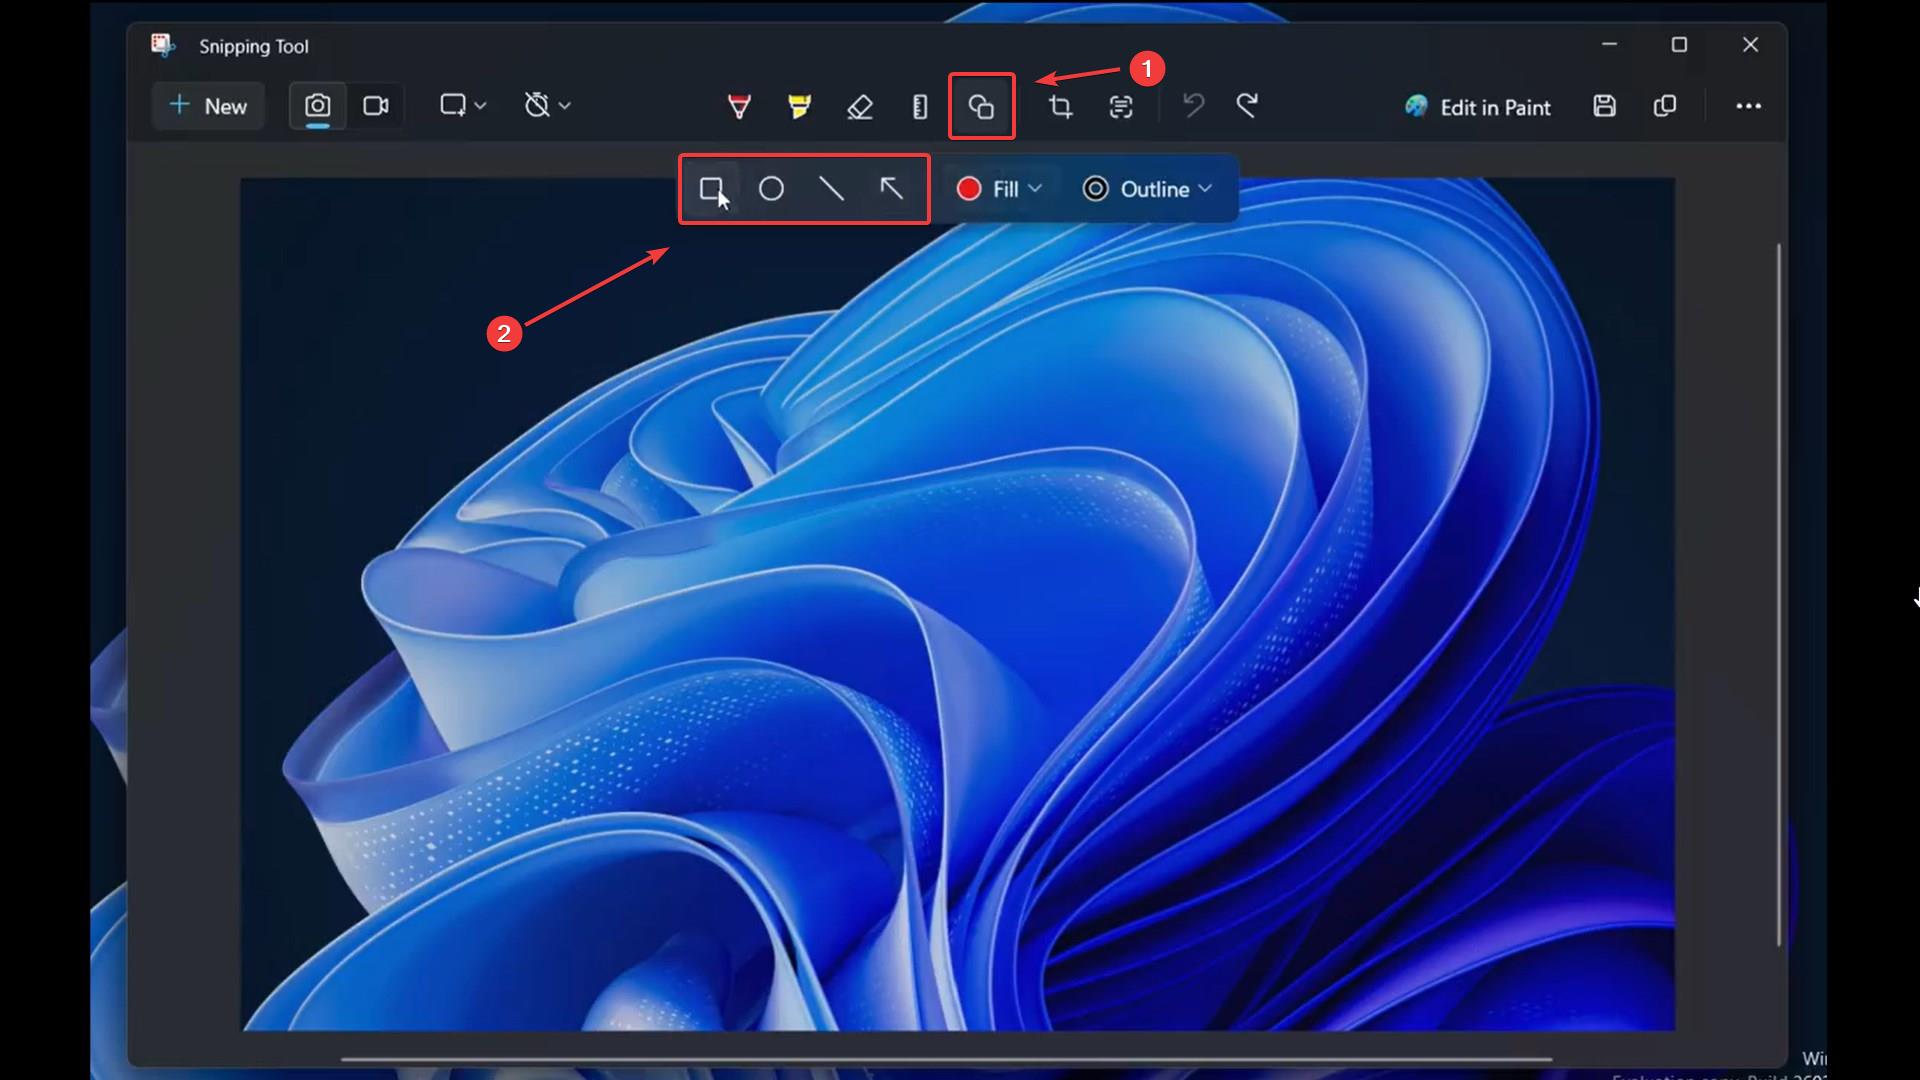This screenshot has width=1920, height=1080.
Task: Select the Pen/Highlighter tool
Action: click(x=738, y=105)
